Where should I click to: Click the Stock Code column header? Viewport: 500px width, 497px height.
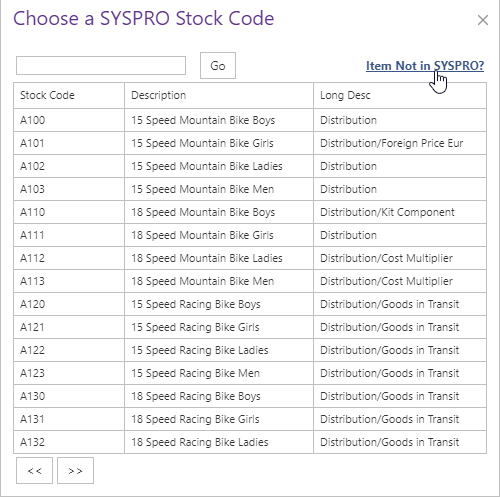[x=47, y=95]
